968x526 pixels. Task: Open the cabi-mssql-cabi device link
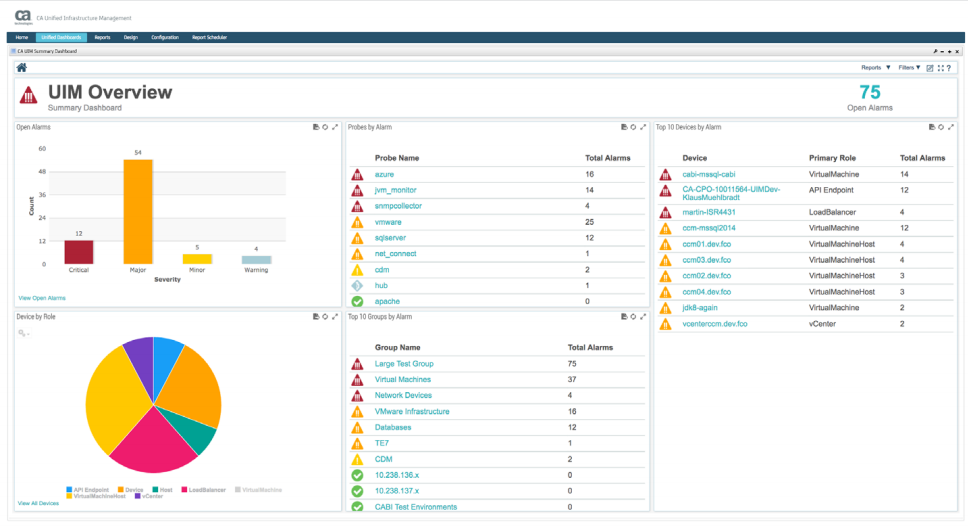click(709, 175)
